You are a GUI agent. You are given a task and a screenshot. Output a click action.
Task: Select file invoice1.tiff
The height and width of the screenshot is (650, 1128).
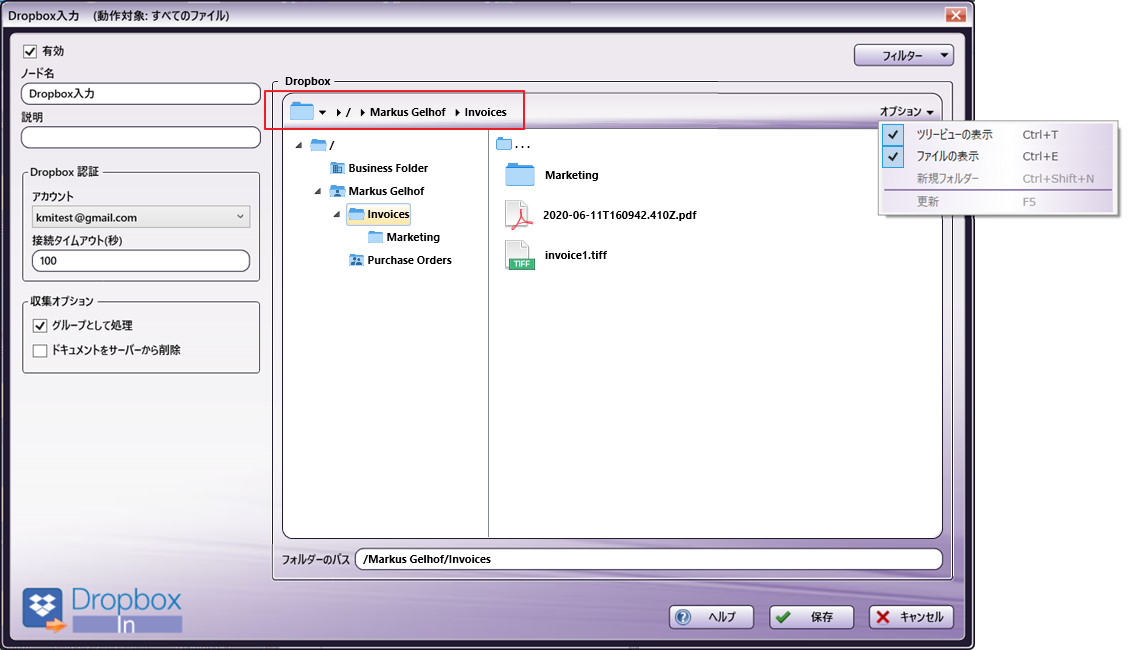point(576,255)
